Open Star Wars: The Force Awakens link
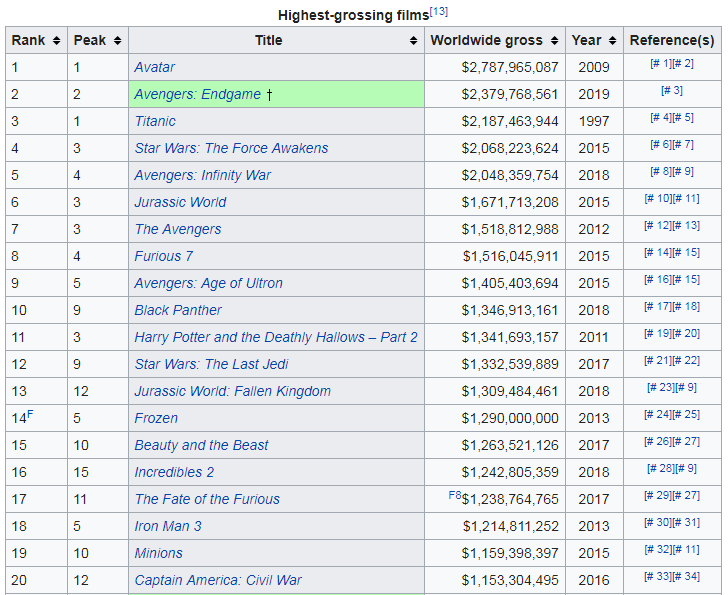Image resolution: width=728 pixels, height=595 pixels. point(231,148)
